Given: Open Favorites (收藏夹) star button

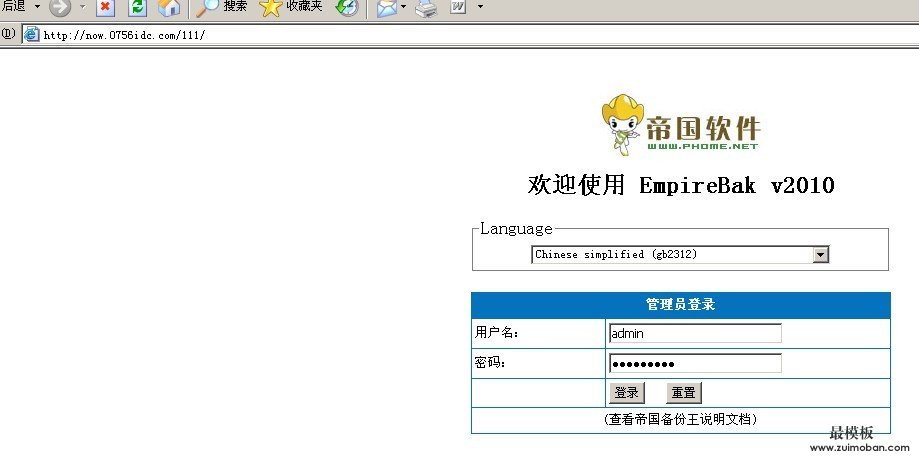Looking at the screenshot, I should (x=291, y=8).
